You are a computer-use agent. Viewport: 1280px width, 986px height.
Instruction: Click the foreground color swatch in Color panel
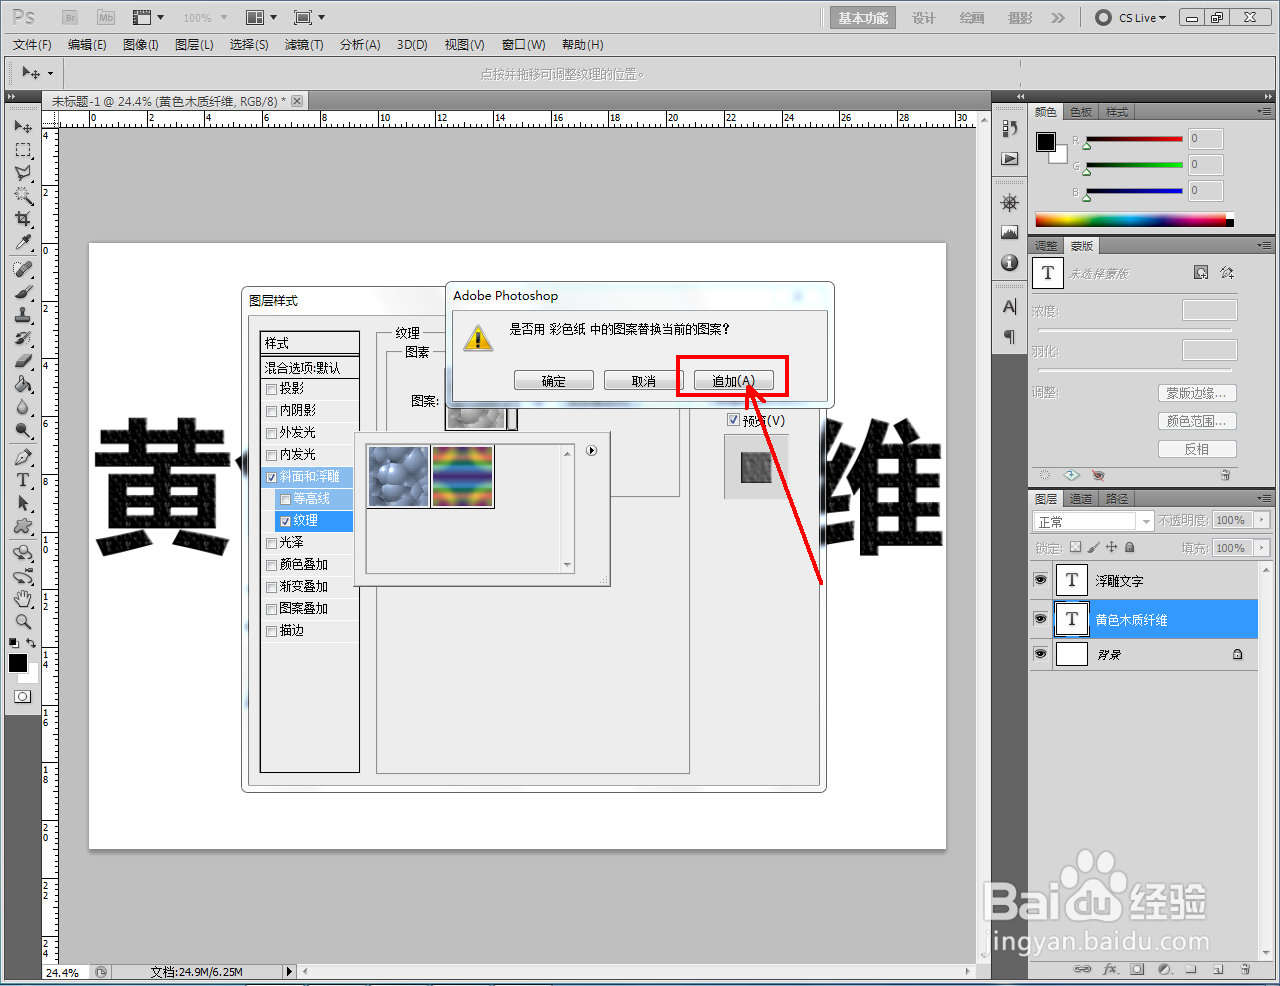(x=1046, y=142)
